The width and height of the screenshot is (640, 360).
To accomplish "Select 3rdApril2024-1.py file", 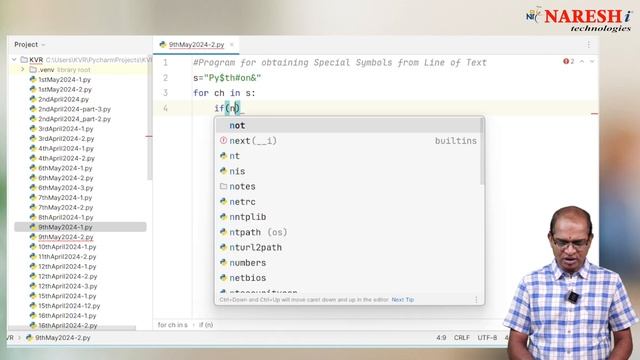I will 66,129.
